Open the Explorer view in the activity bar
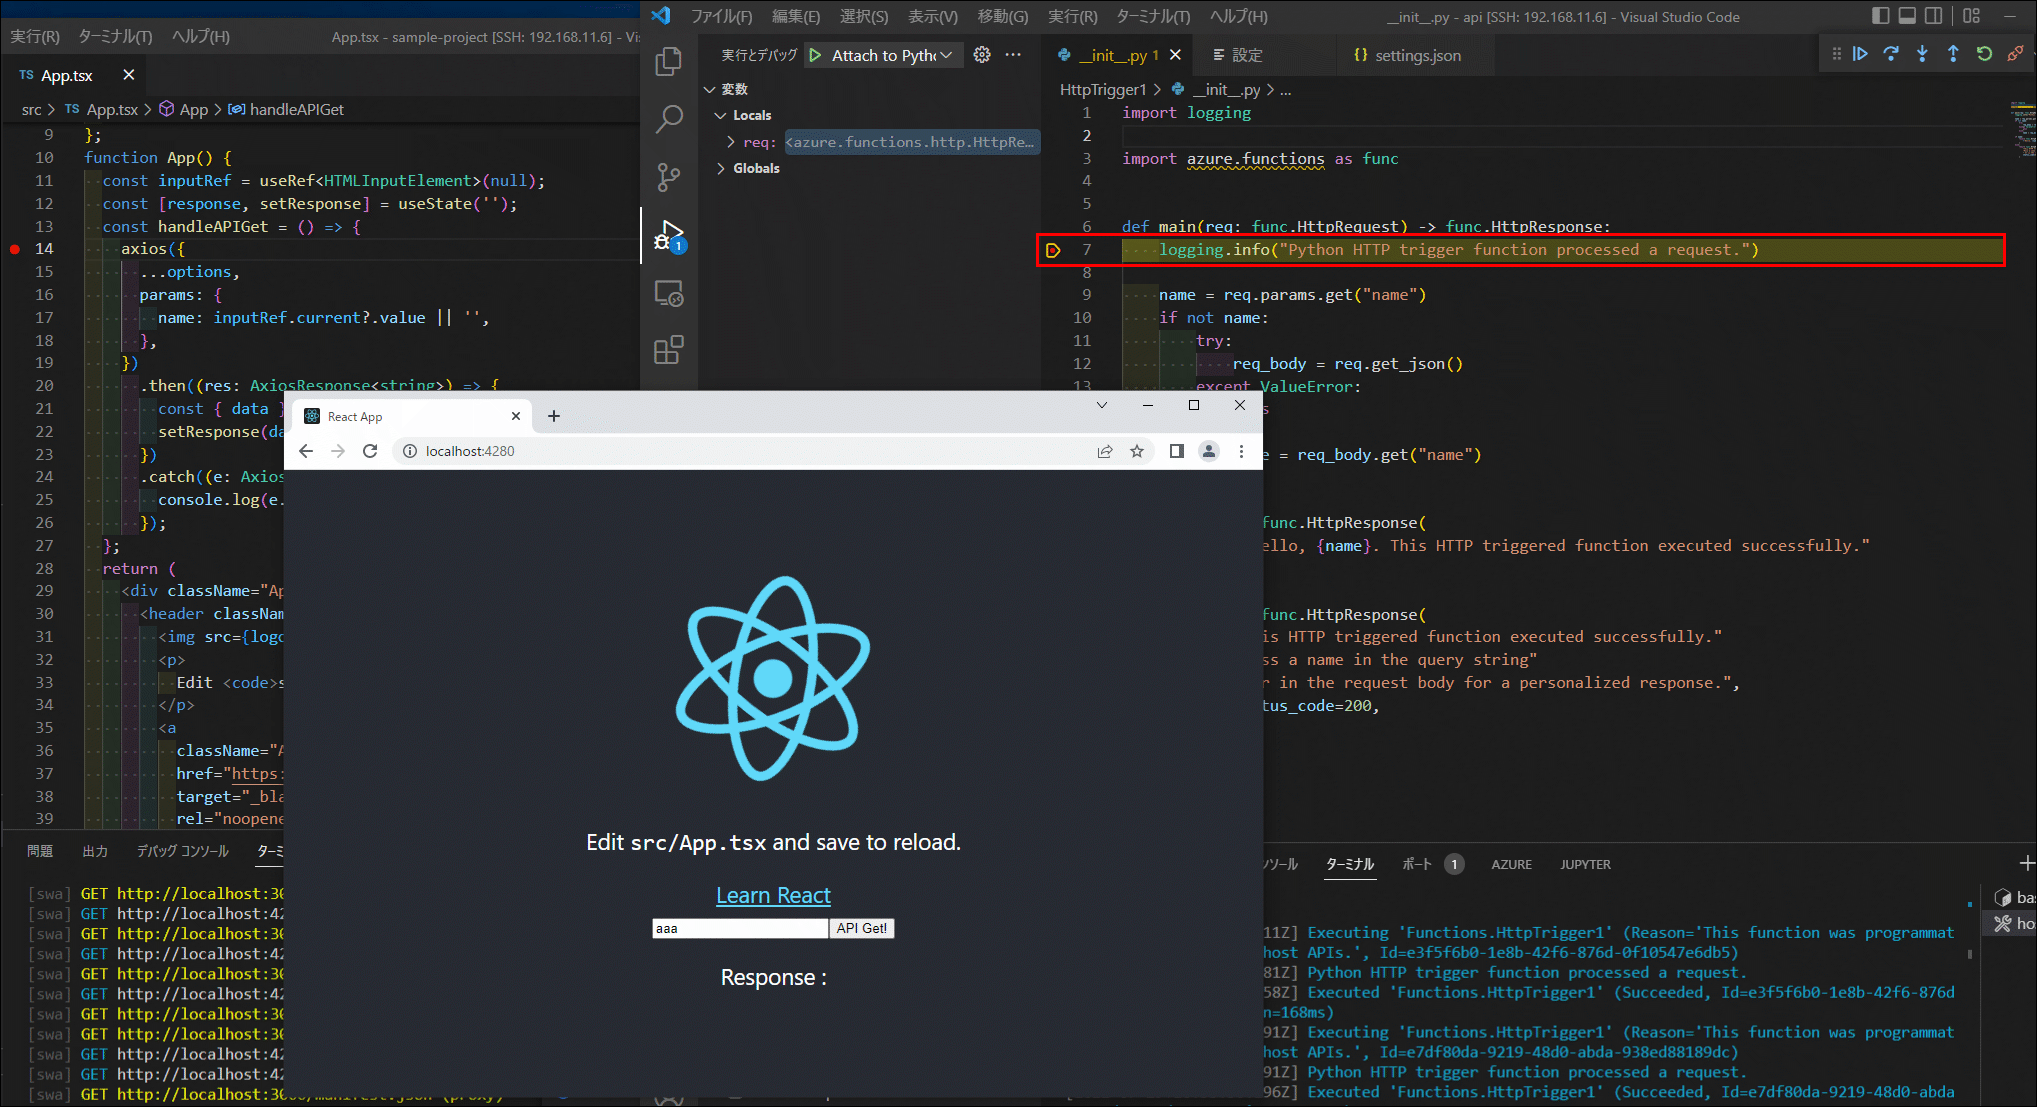 coord(668,62)
